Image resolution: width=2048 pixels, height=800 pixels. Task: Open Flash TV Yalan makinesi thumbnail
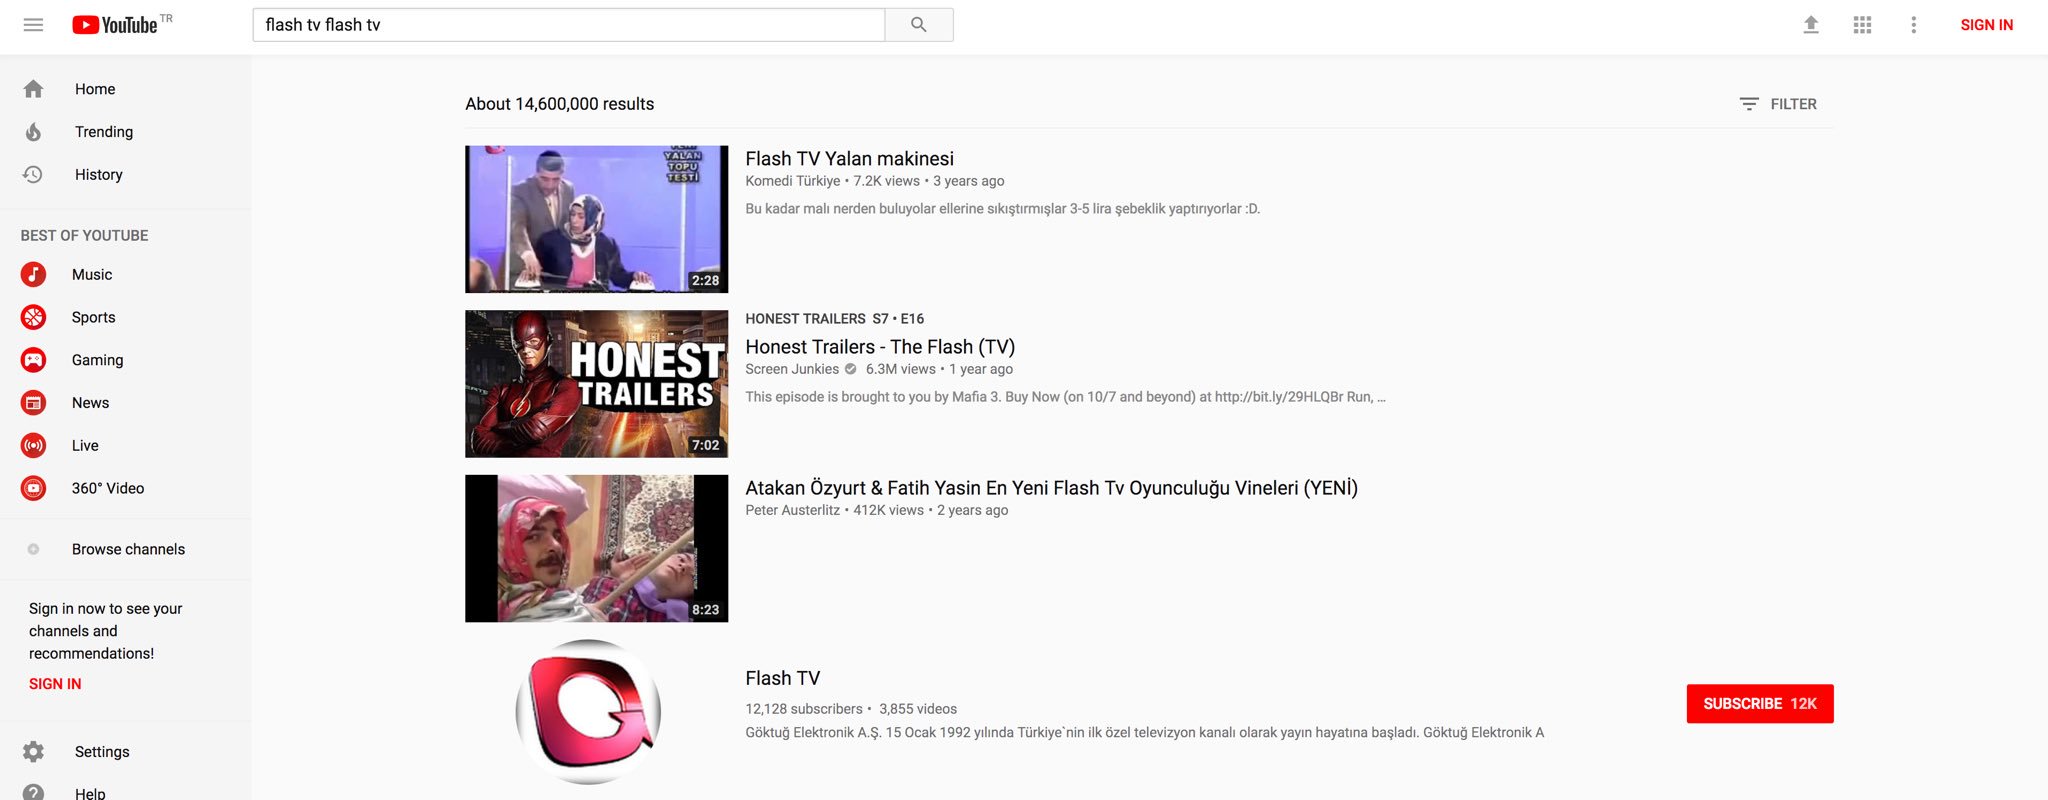(597, 219)
